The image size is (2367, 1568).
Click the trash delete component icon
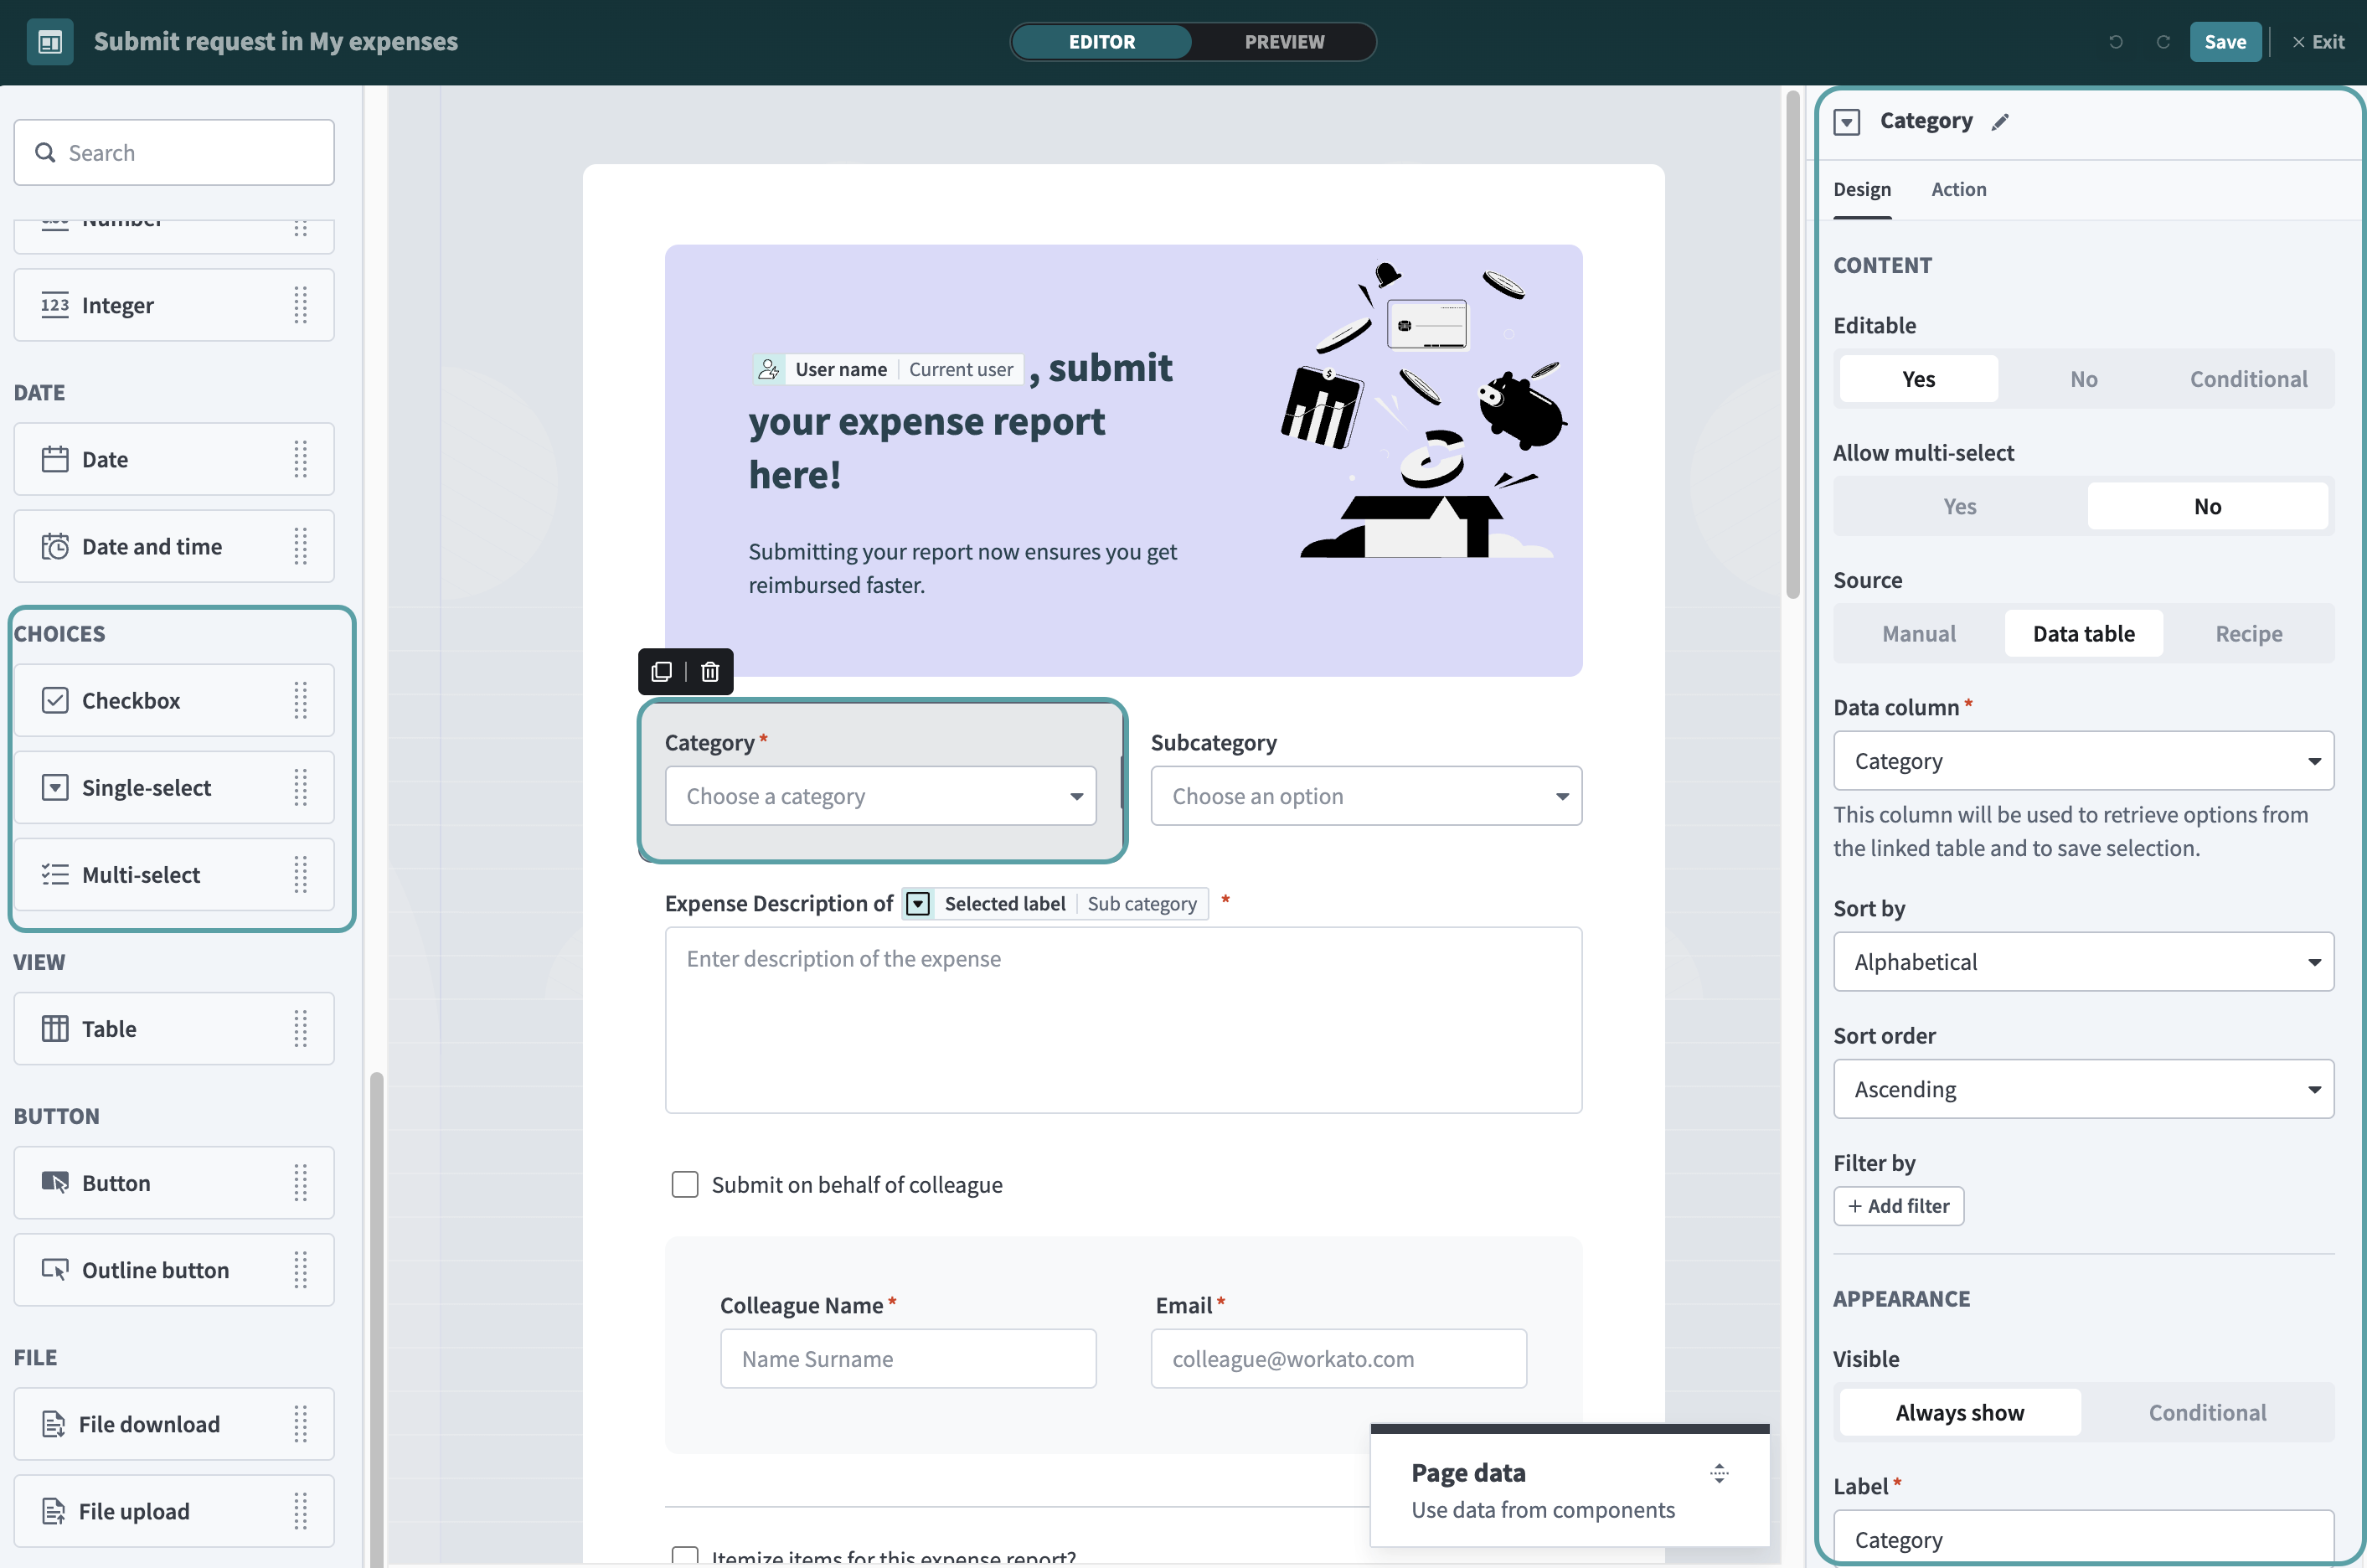click(710, 672)
